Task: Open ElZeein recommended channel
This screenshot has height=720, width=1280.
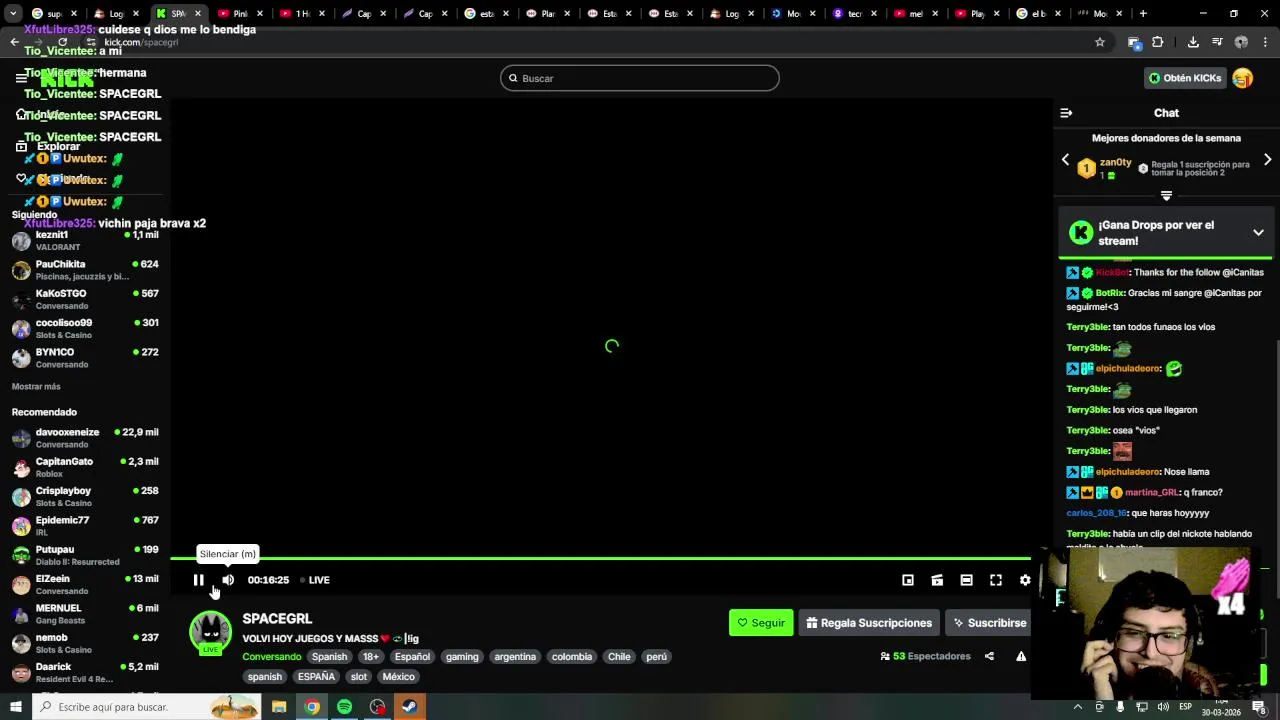Action: [85, 584]
